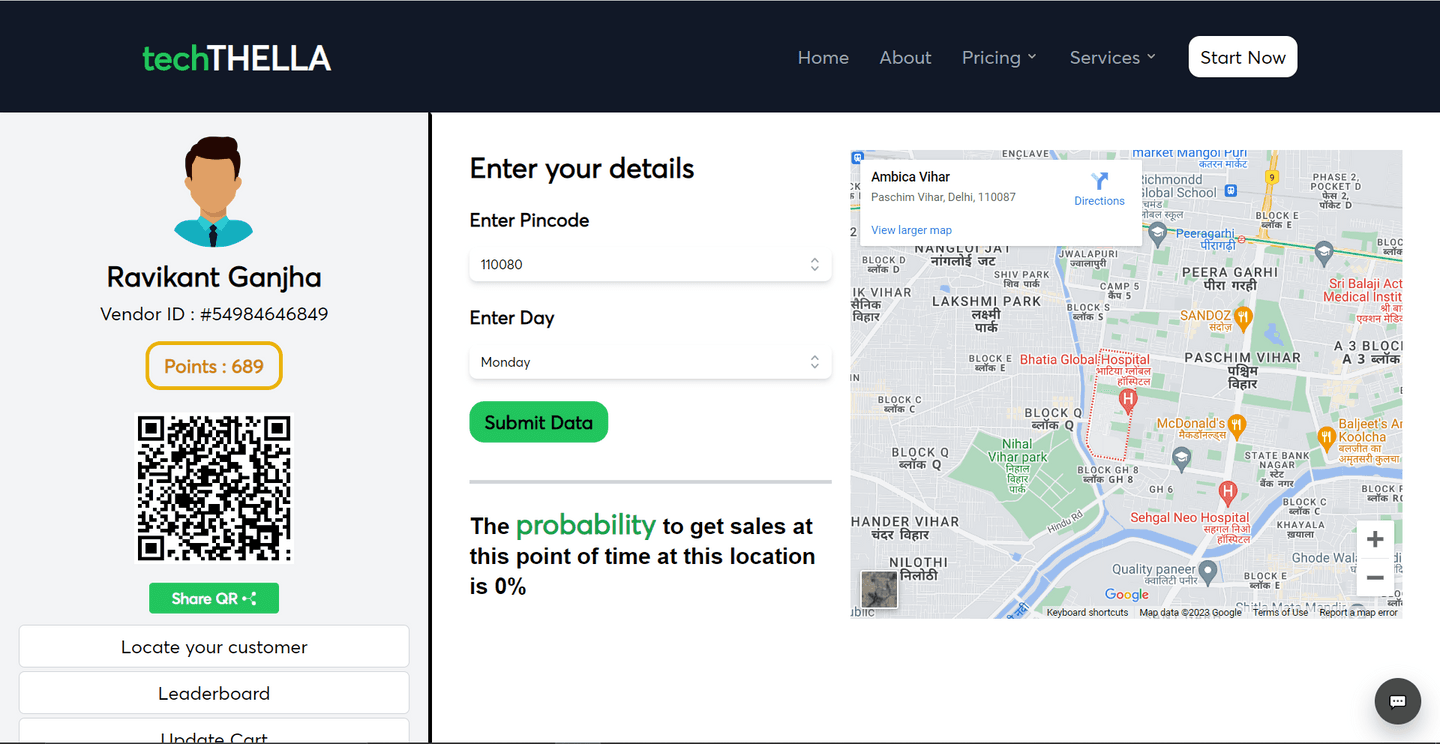Image resolution: width=1440 pixels, height=744 pixels.
Task: Click the school pin near GH 6
Action: pos(1181,459)
